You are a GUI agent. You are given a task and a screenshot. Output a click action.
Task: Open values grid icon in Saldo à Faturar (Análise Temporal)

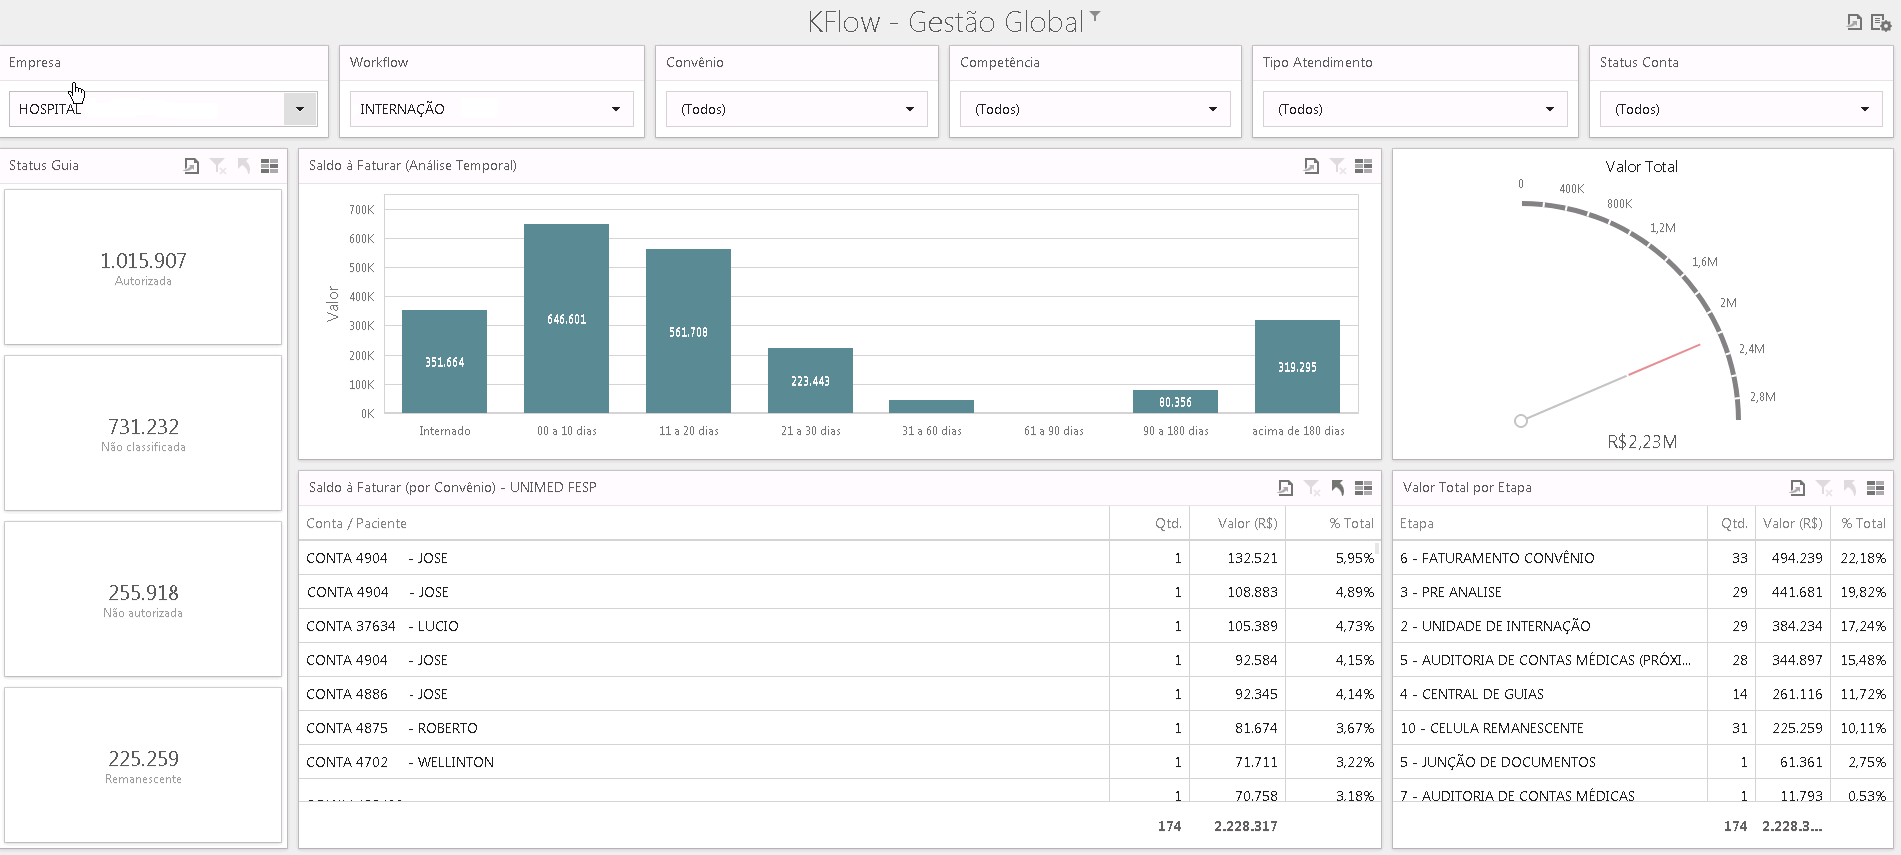pyautogui.click(x=1363, y=166)
